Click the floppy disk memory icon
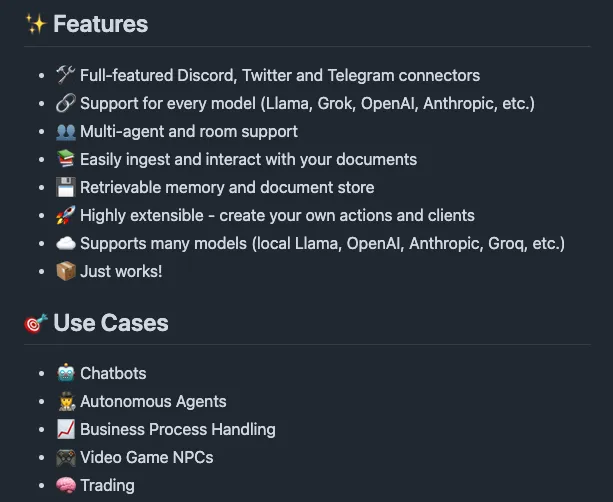 [66, 187]
